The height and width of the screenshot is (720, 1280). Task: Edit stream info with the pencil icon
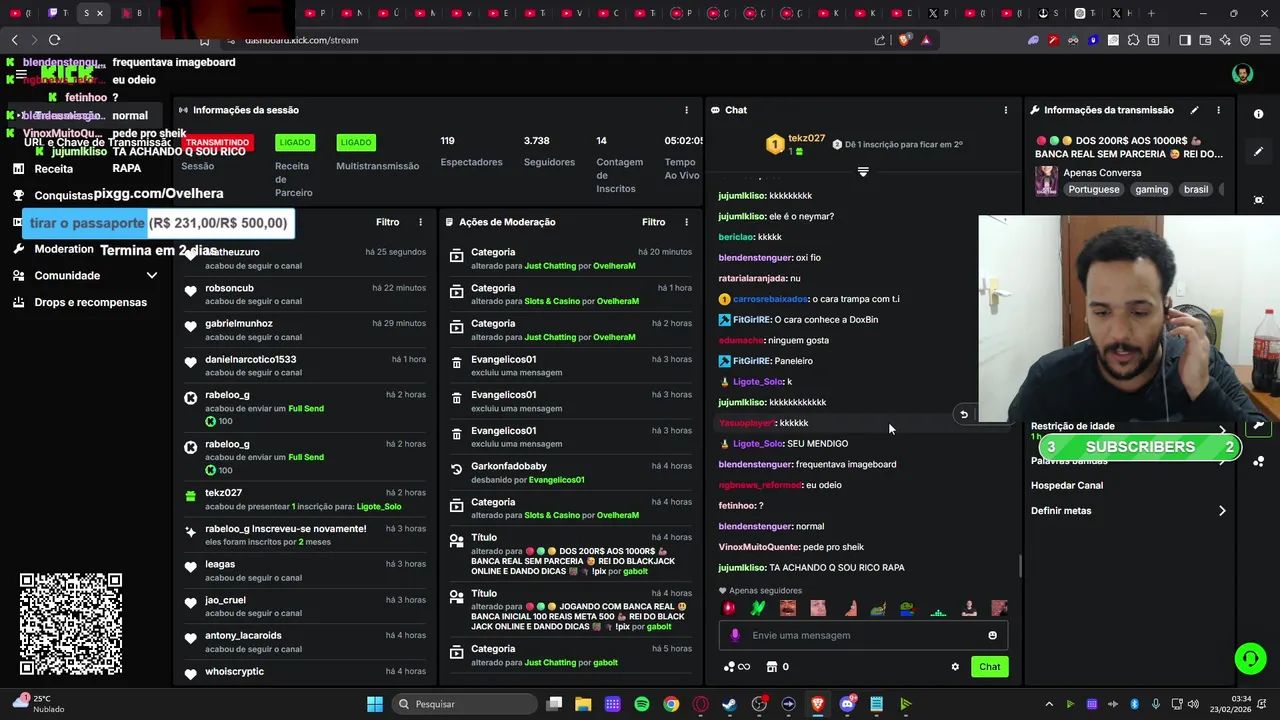1194,110
